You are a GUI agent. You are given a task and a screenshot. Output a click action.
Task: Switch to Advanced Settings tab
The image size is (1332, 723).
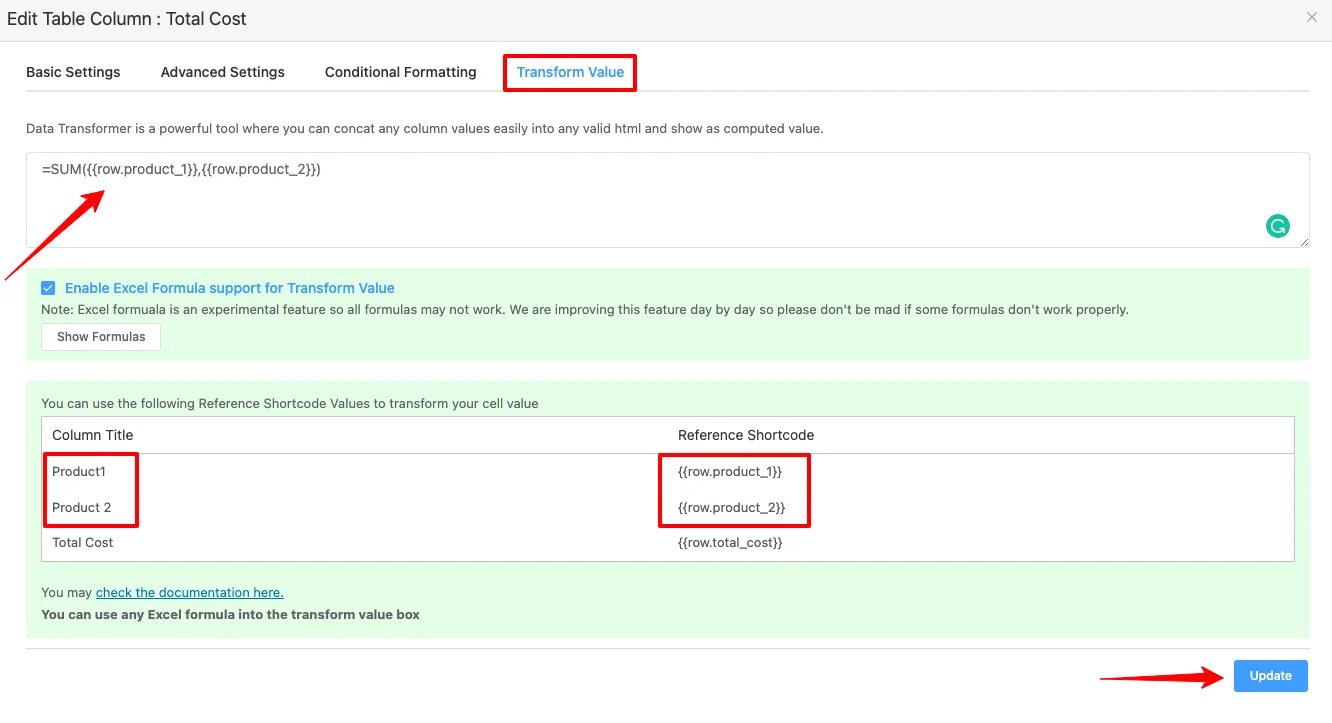click(x=223, y=72)
